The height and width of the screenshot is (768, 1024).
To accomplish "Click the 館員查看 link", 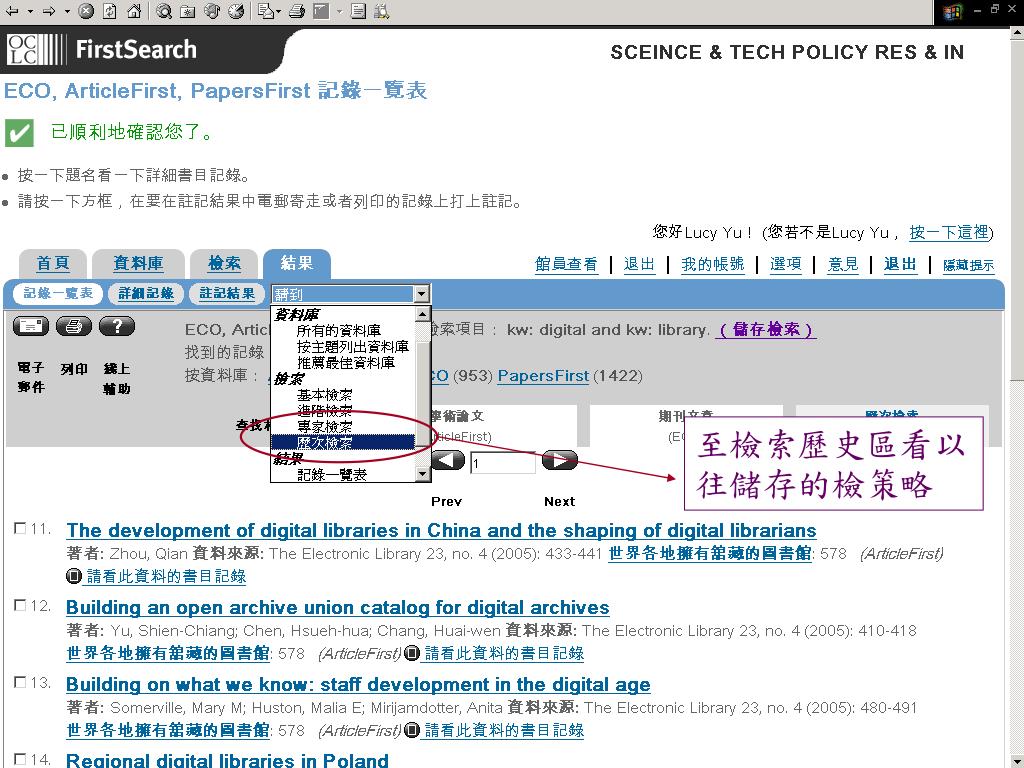I will (566, 264).
